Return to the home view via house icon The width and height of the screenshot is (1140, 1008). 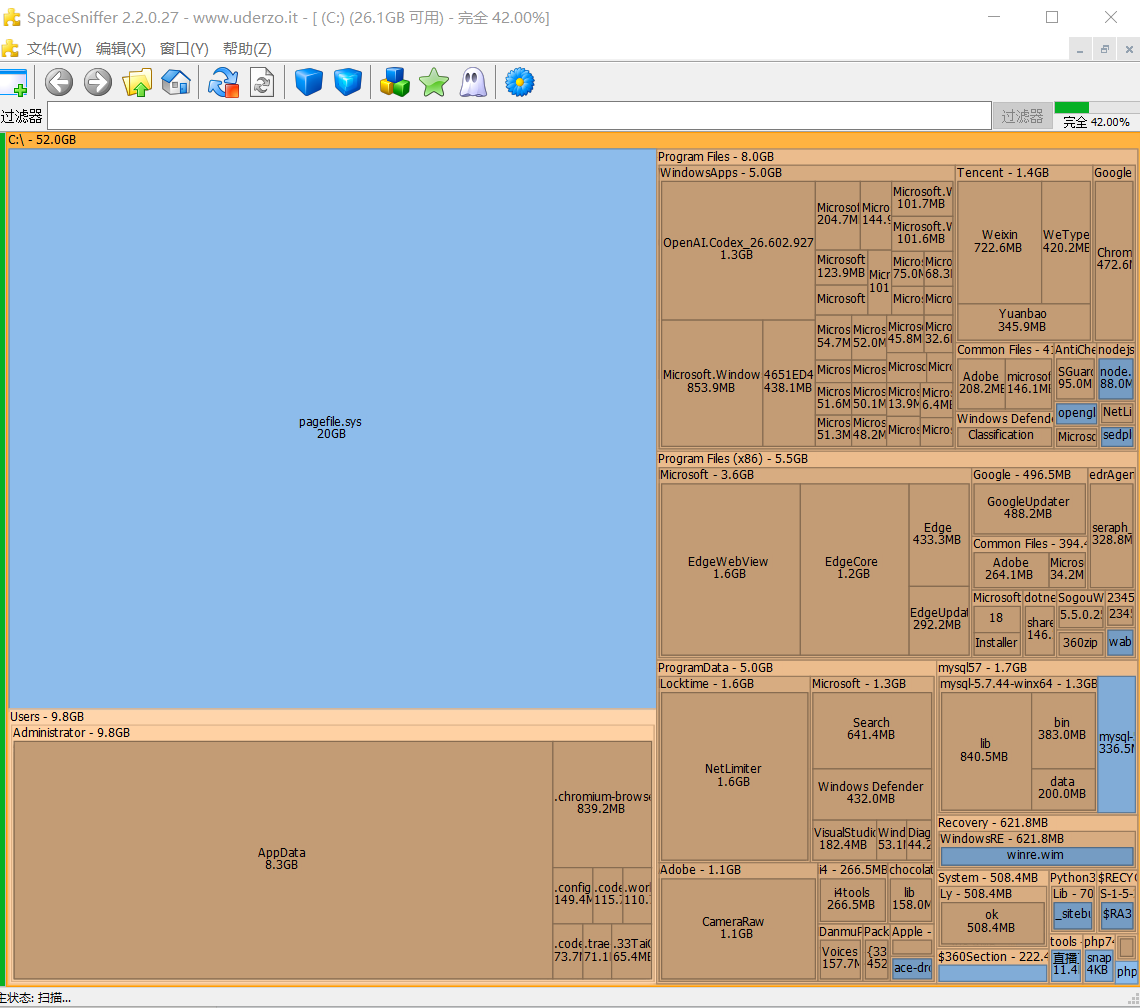(x=176, y=82)
